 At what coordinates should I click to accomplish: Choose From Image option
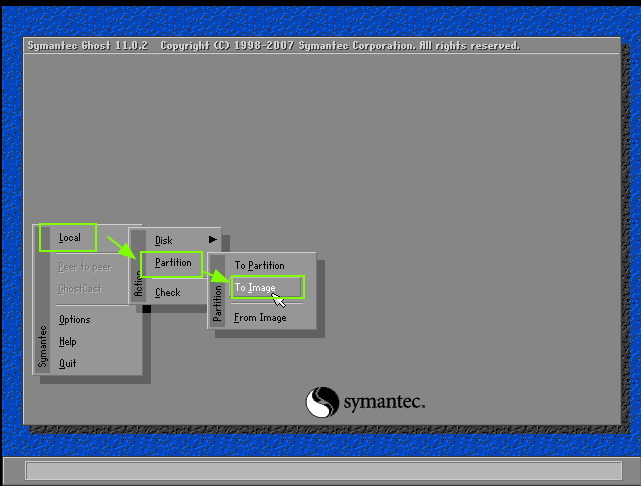(x=260, y=318)
